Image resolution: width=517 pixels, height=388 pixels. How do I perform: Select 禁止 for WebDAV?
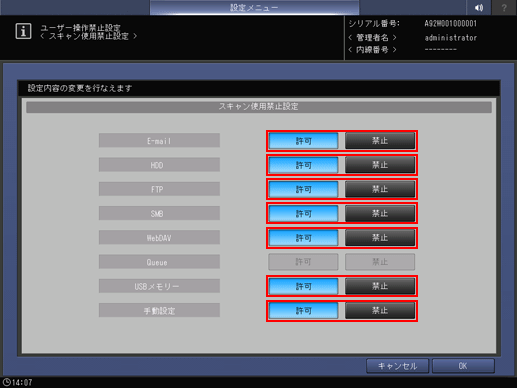pos(380,238)
